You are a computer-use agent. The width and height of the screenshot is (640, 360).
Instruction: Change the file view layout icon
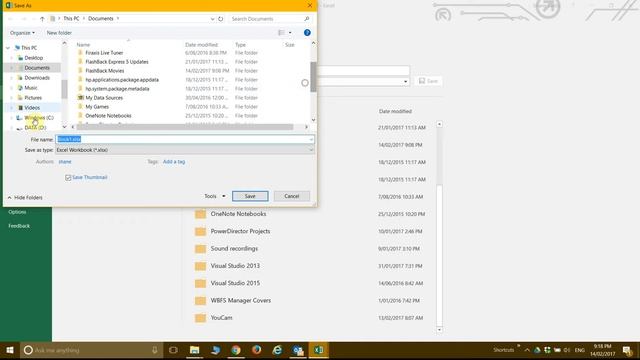(282, 33)
